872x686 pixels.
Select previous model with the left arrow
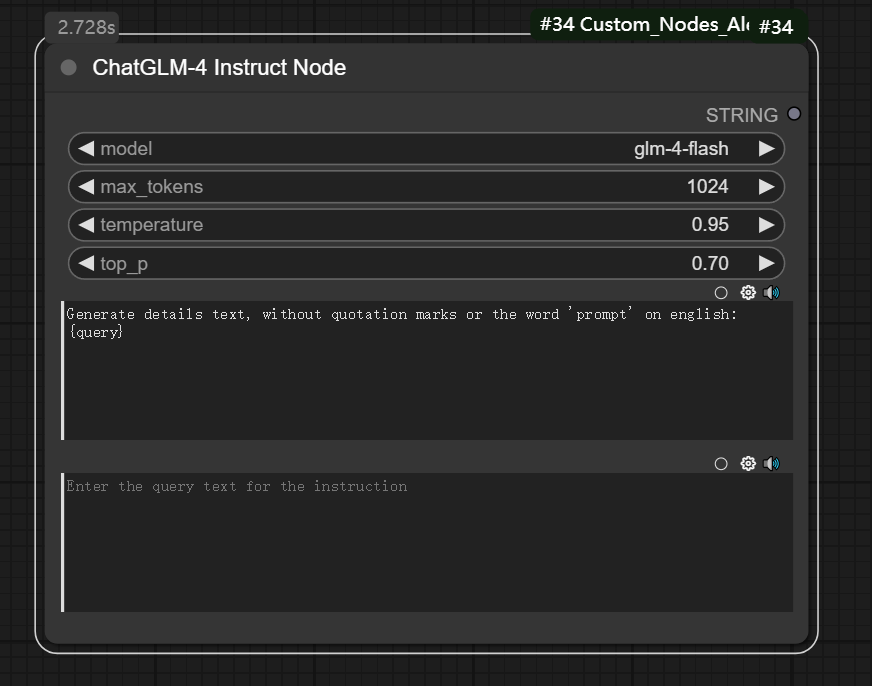pos(86,149)
